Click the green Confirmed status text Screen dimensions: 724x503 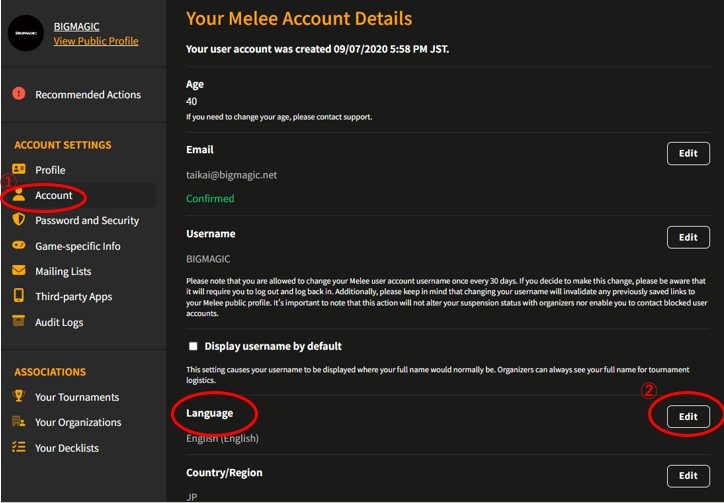210,199
